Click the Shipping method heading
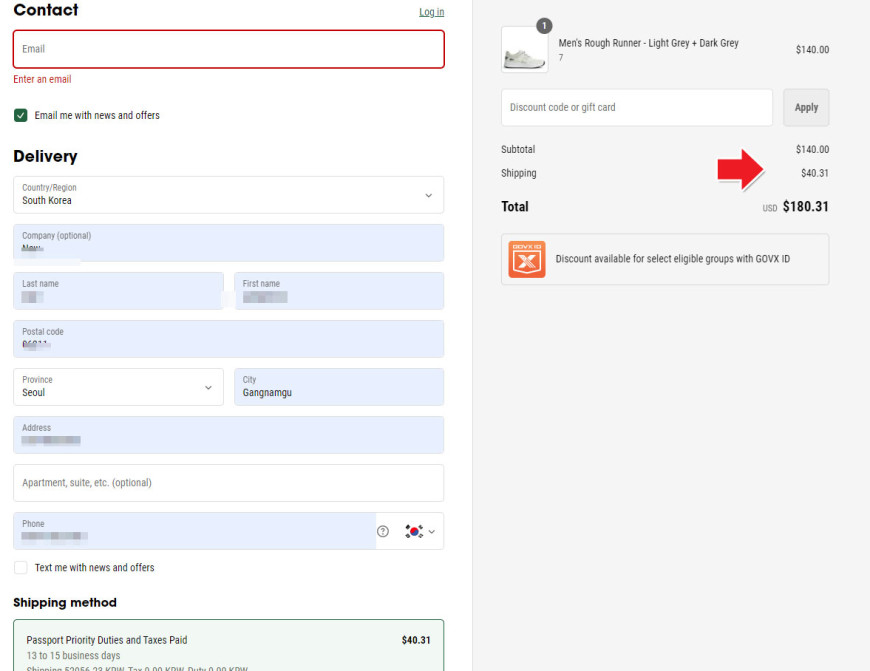Screen dimensions: 870x671 (65, 603)
